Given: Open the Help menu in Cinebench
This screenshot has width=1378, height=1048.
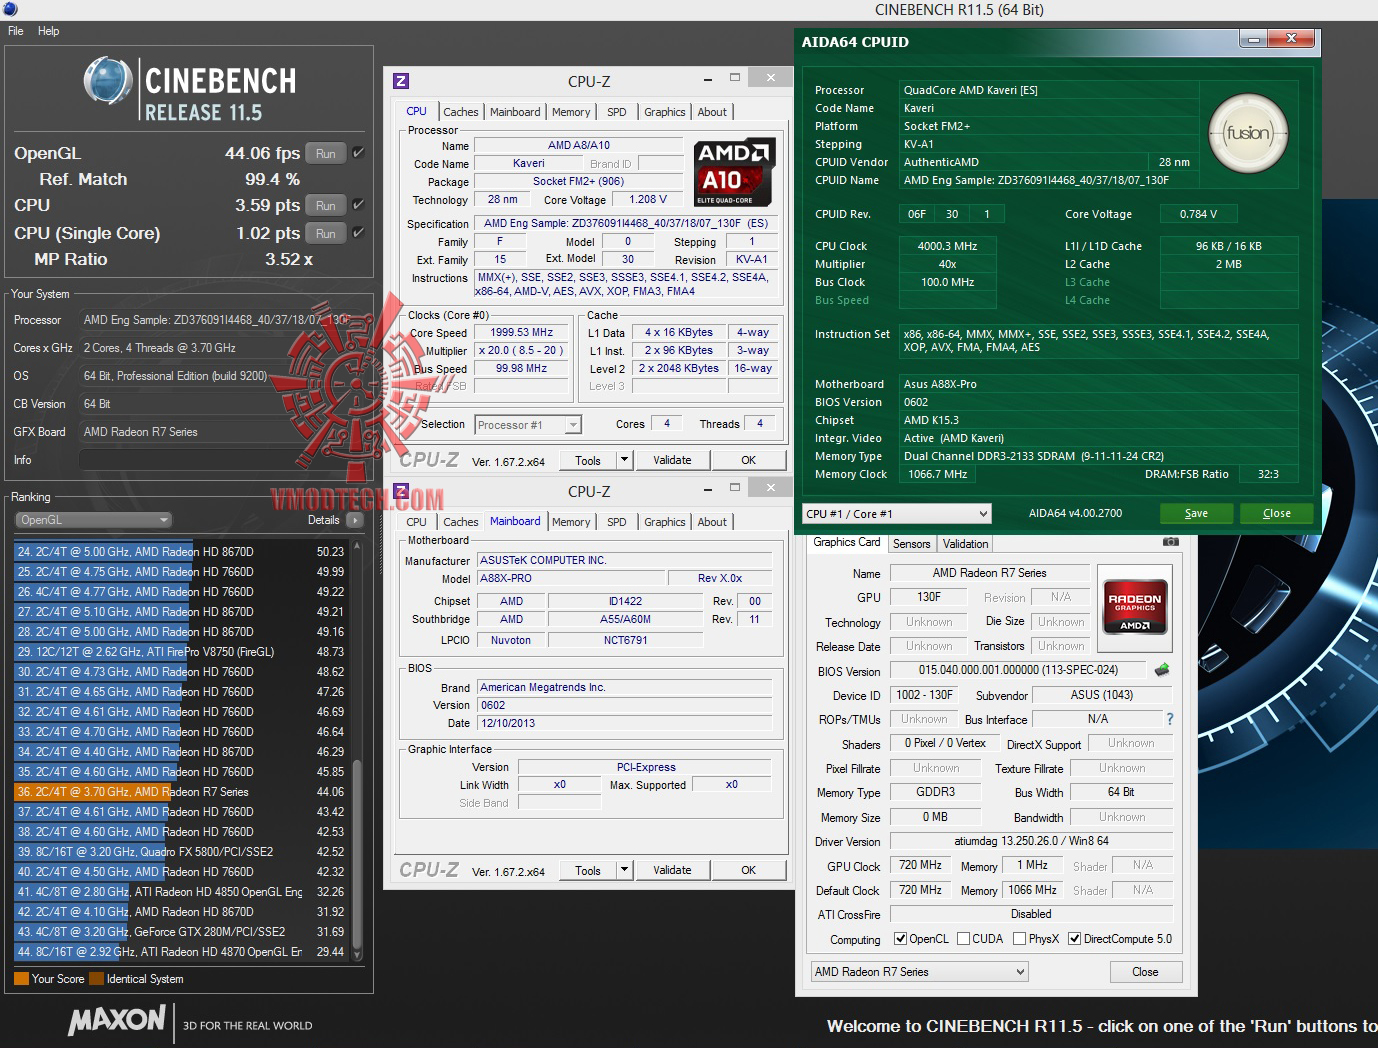Looking at the screenshot, I should pos(49,31).
